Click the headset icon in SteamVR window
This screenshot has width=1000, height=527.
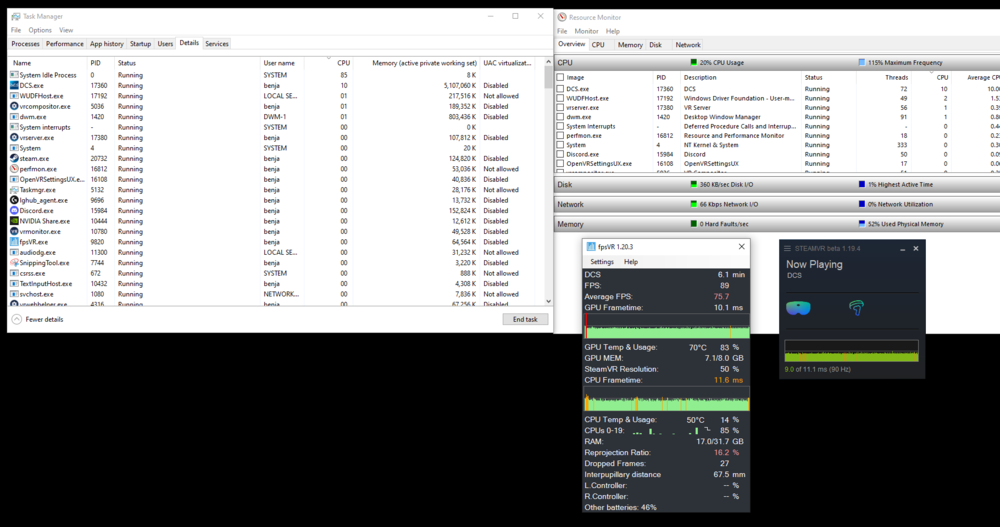pos(798,308)
